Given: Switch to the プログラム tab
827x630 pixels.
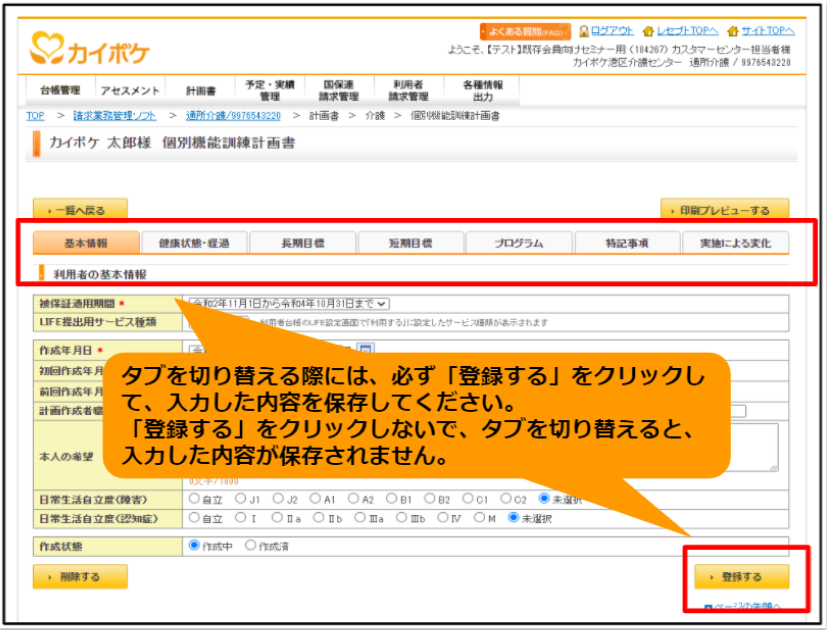Looking at the screenshot, I should click(x=518, y=243).
